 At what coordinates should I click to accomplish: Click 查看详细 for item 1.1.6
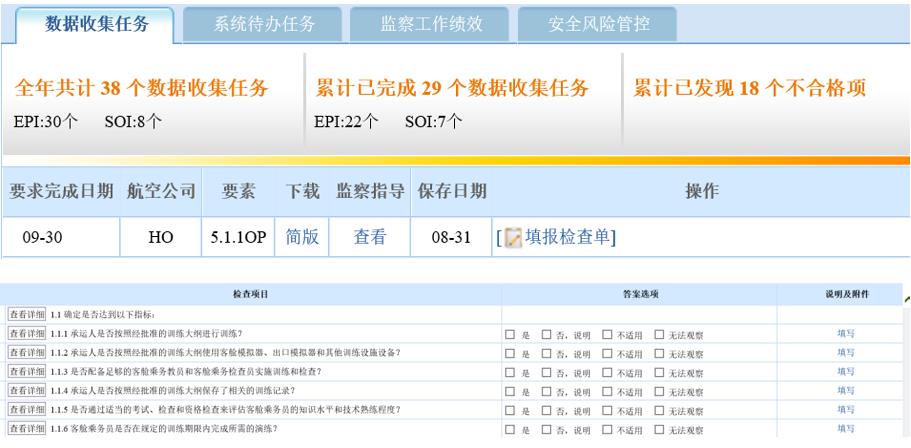(x=26, y=428)
